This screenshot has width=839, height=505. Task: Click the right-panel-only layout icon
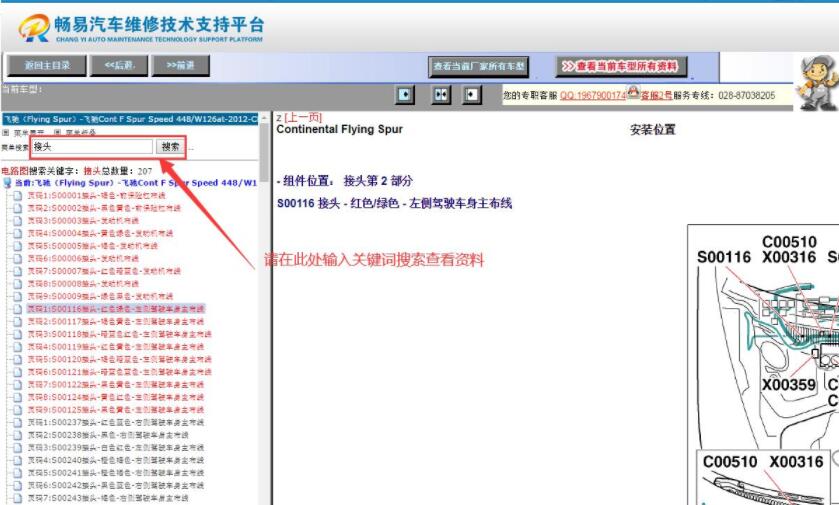pyautogui.click(x=471, y=95)
